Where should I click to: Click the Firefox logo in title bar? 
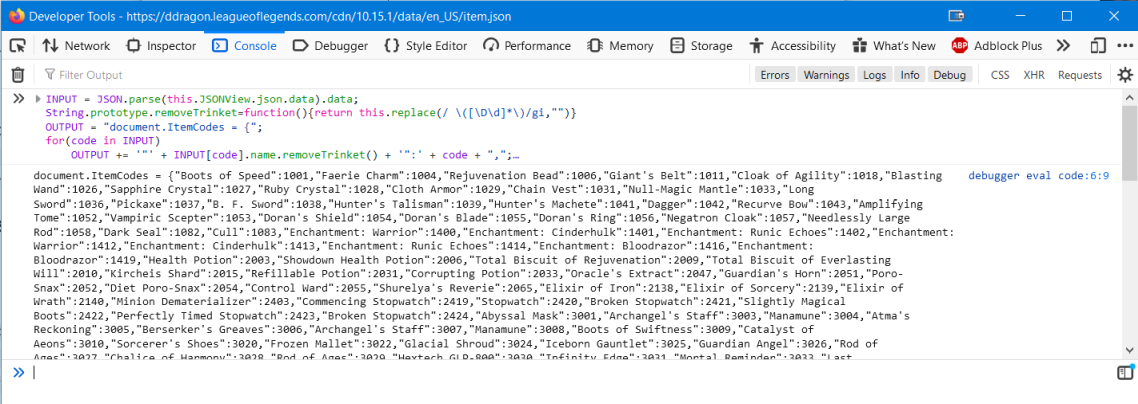[15, 15]
